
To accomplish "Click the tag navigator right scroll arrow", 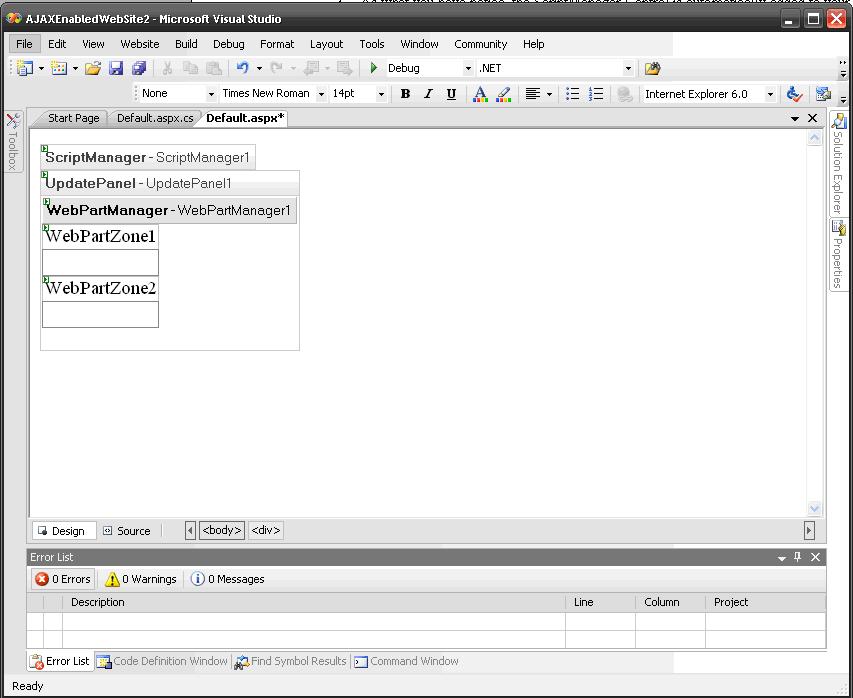I will click(809, 530).
